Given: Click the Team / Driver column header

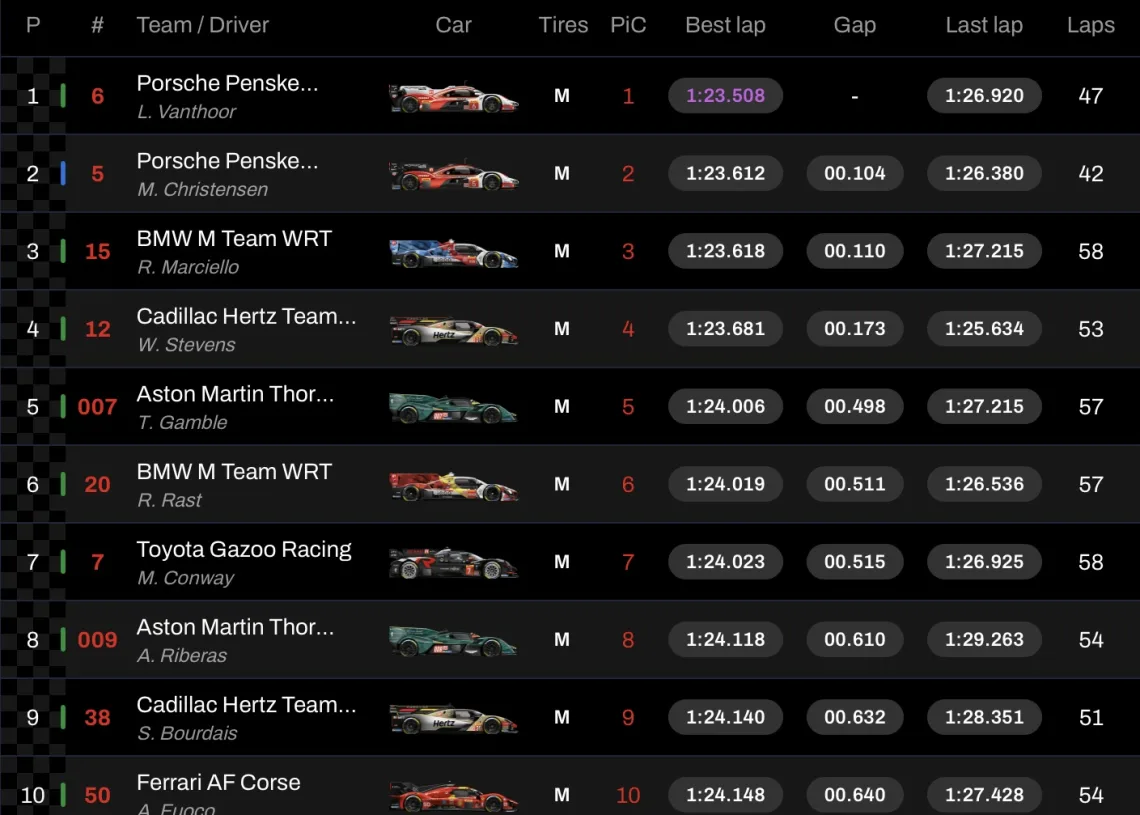Looking at the screenshot, I should coord(202,26).
